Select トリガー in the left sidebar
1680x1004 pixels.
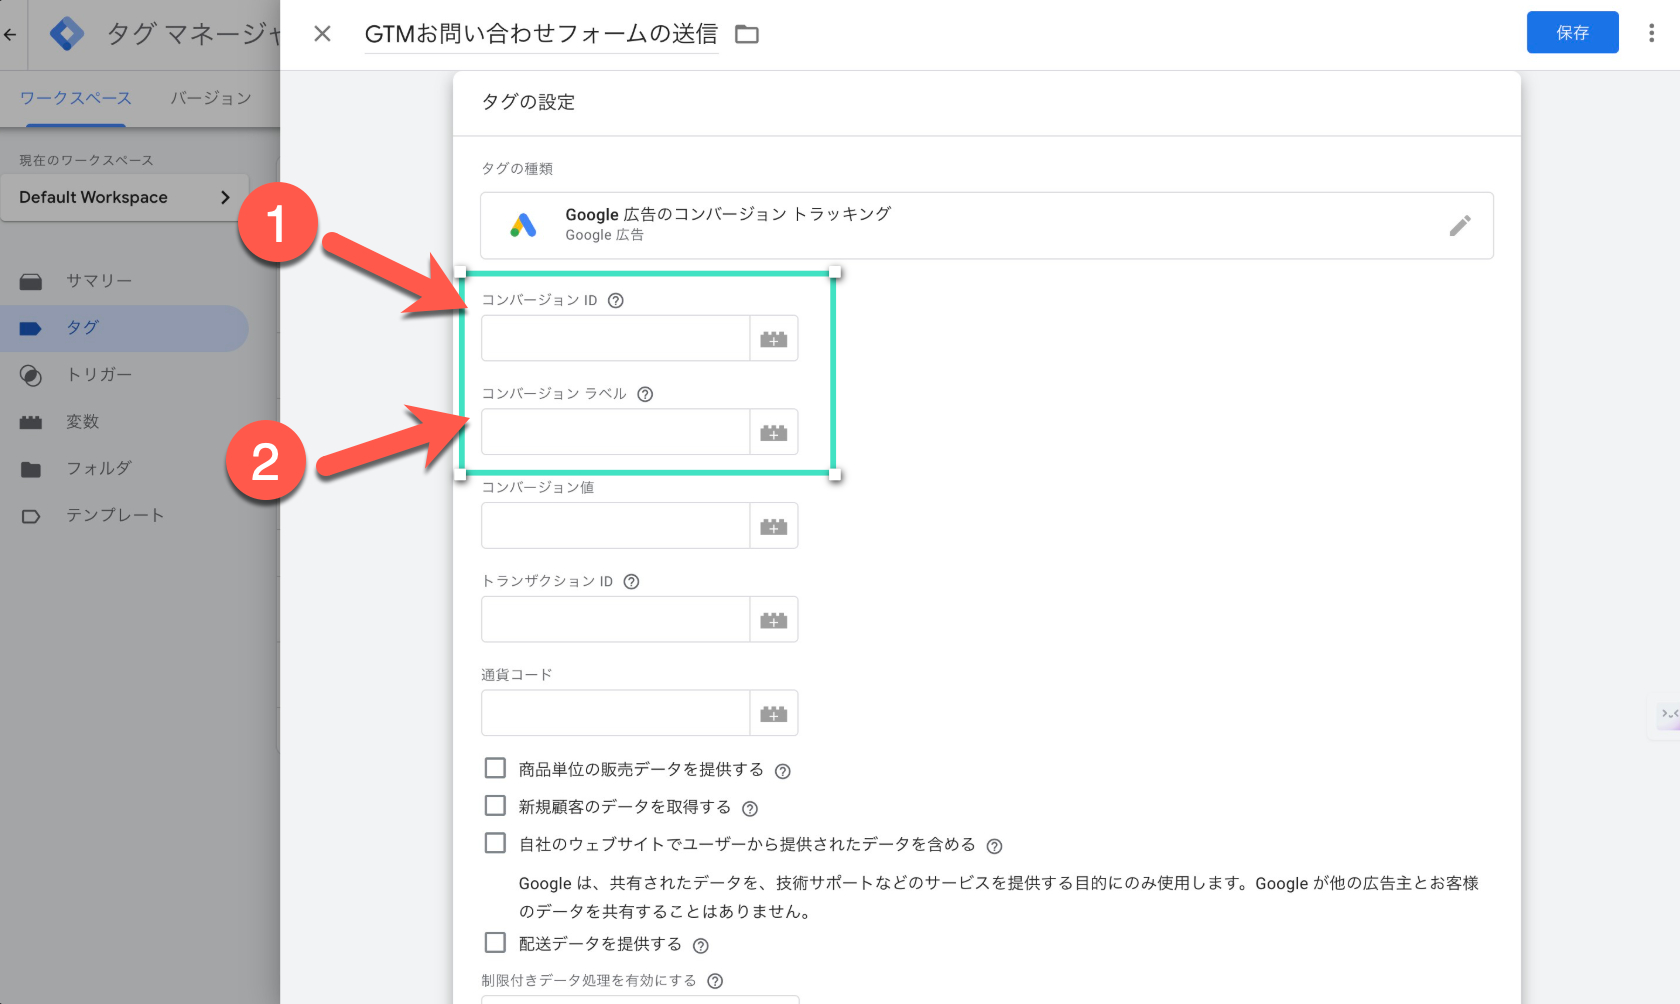pos(98,375)
